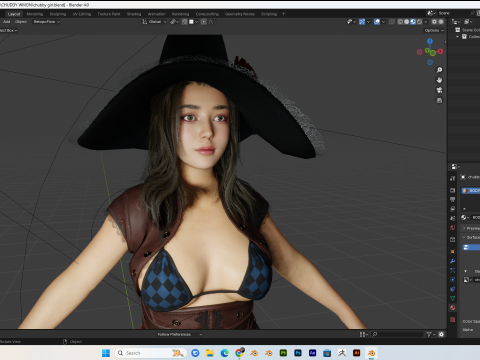Toggle viewport gizmos display
480x360 pixels.
362,22
